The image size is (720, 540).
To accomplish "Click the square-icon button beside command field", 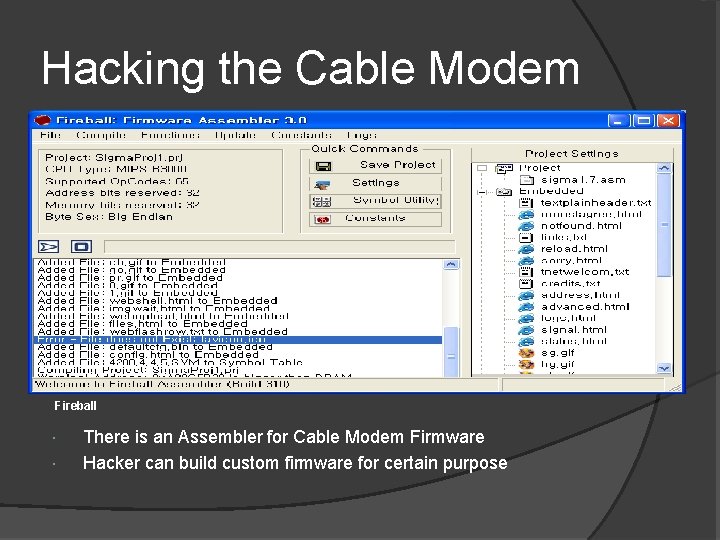I will pyautogui.click(x=81, y=247).
